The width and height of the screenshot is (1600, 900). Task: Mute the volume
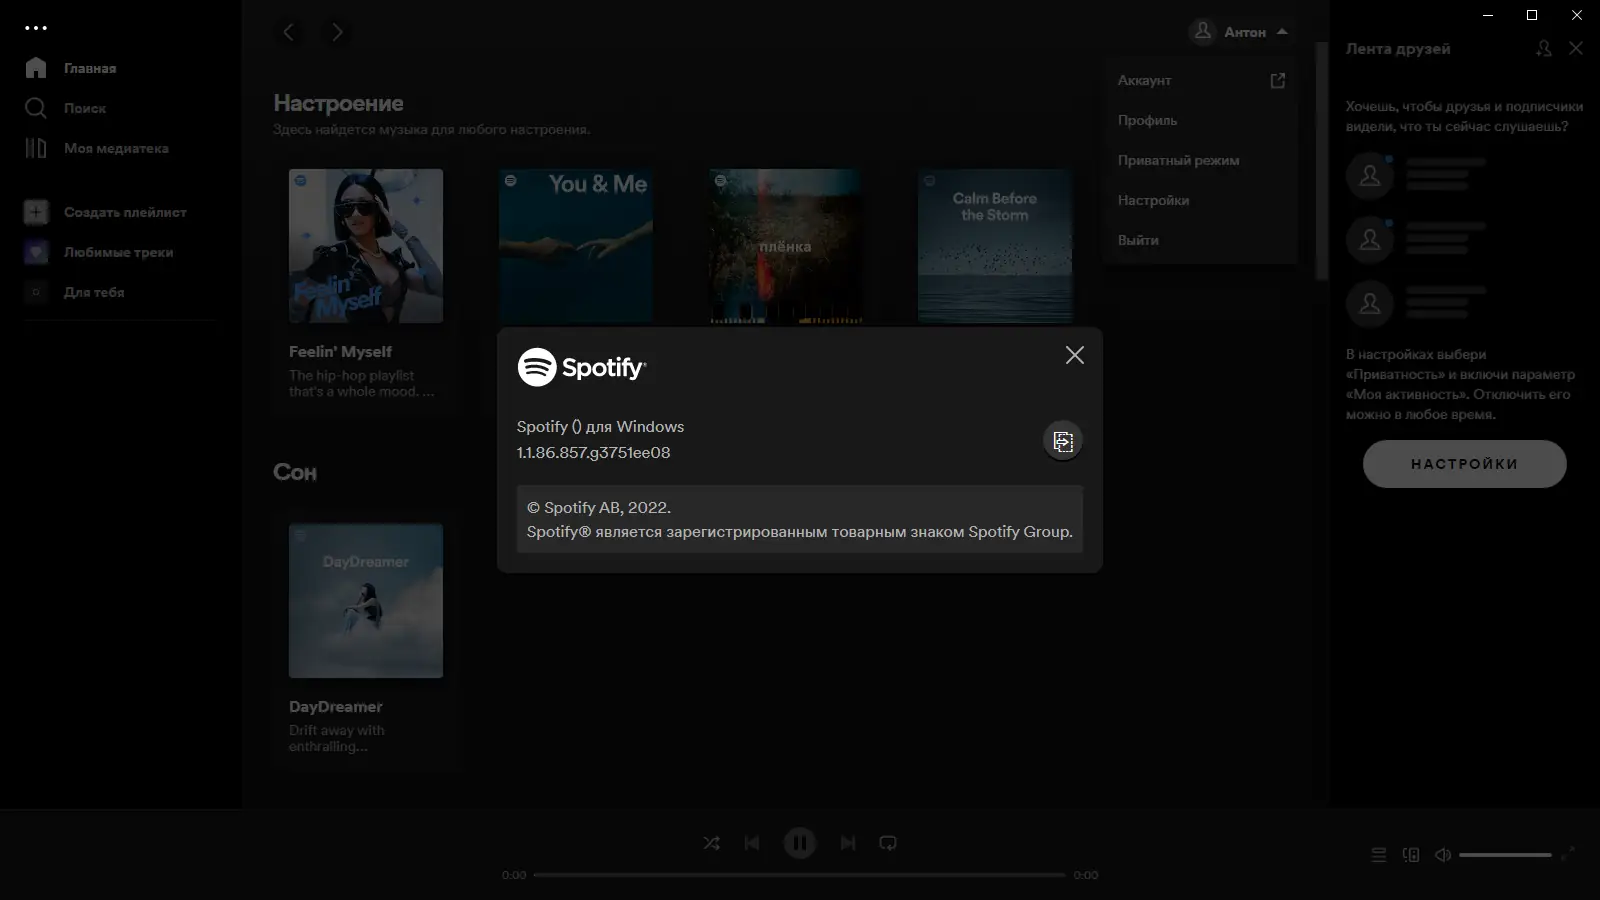(x=1443, y=855)
